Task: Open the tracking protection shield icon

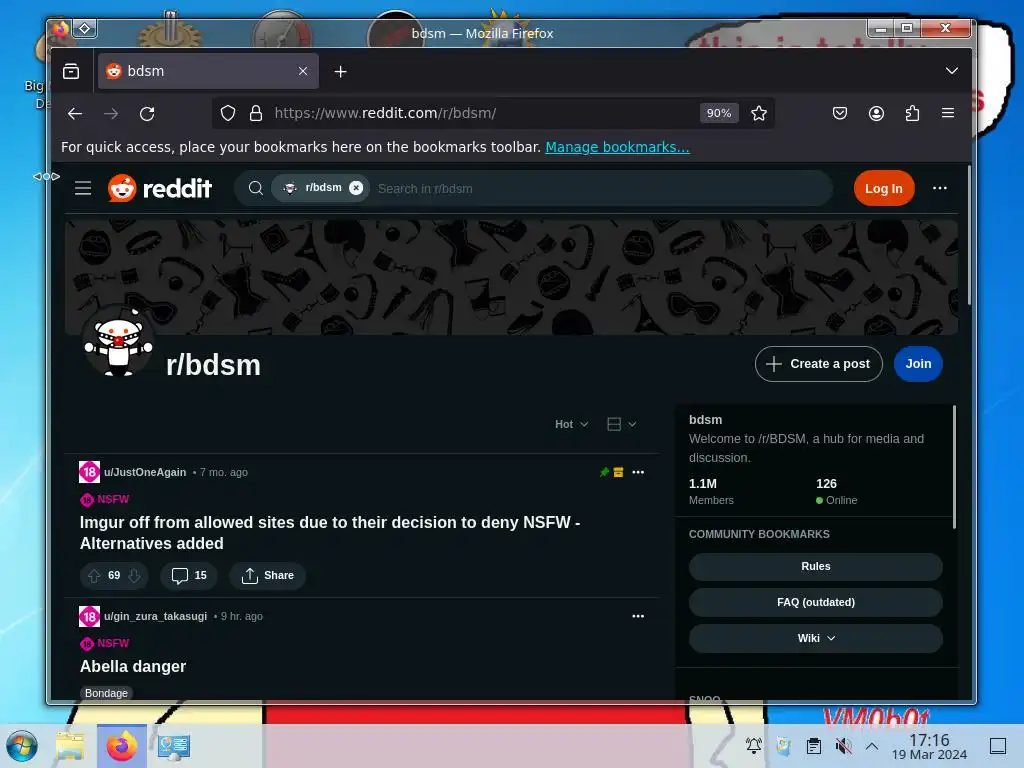Action: (x=227, y=113)
